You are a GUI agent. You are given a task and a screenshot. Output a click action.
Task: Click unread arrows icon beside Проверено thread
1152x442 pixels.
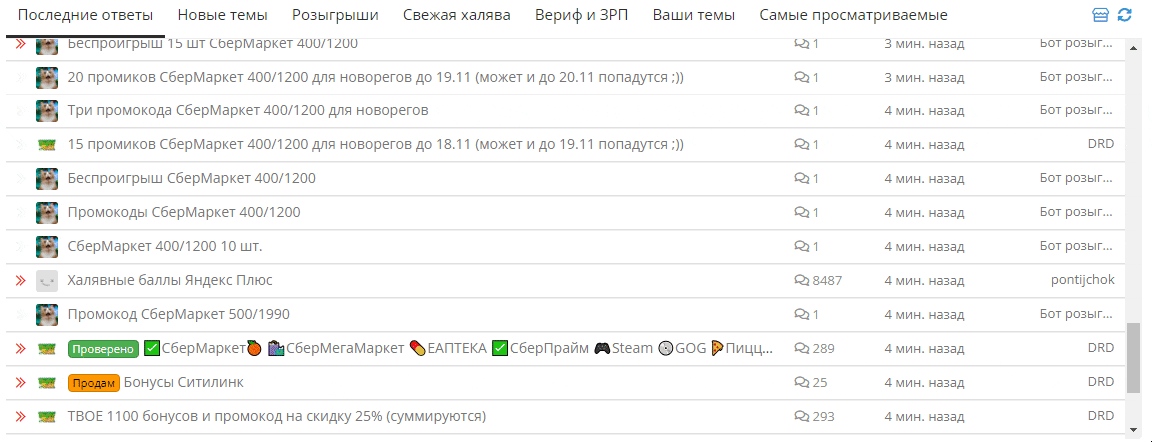pyautogui.click(x=21, y=348)
